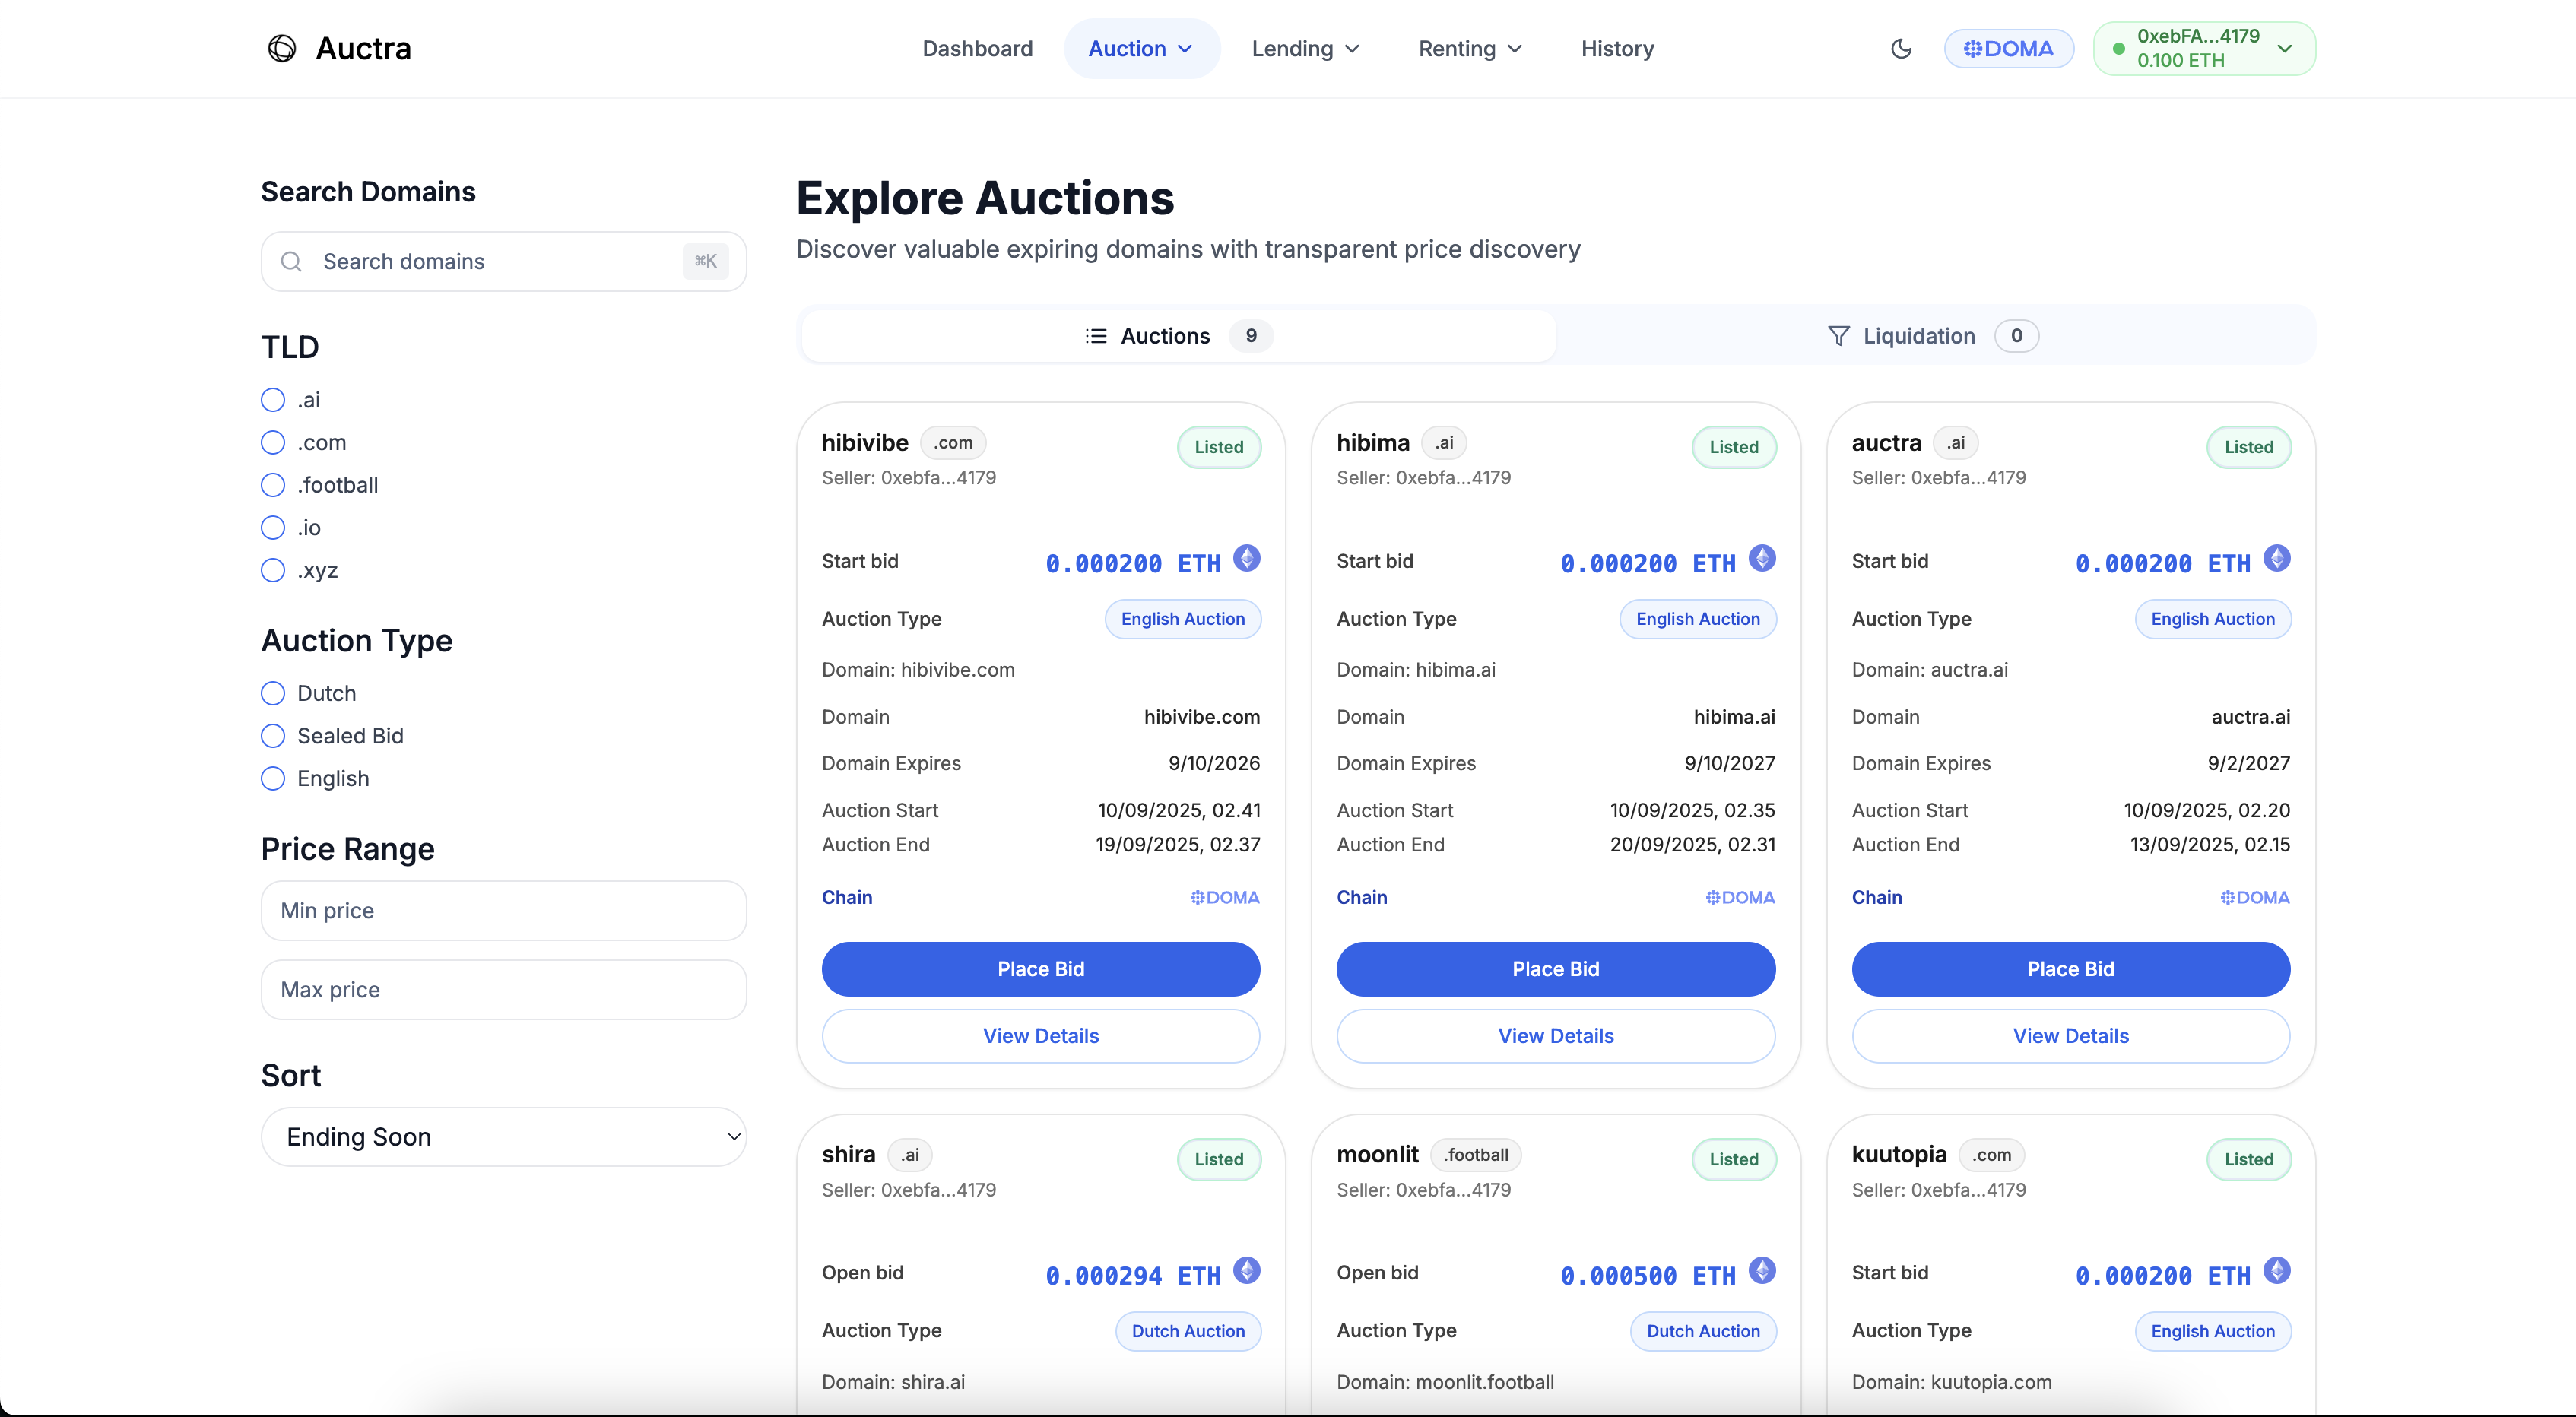Image resolution: width=2576 pixels, height=1417 pixels.
Task: Click Ethereum icon on the moonlit open bid
Action: click(x=1762, y=1271)
